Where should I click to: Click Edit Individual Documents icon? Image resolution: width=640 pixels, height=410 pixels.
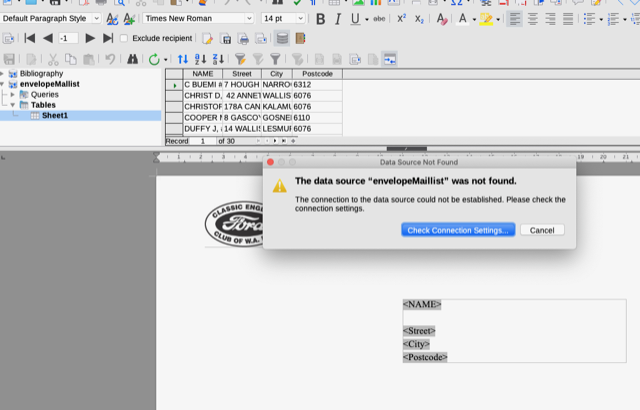coord(207,39)
